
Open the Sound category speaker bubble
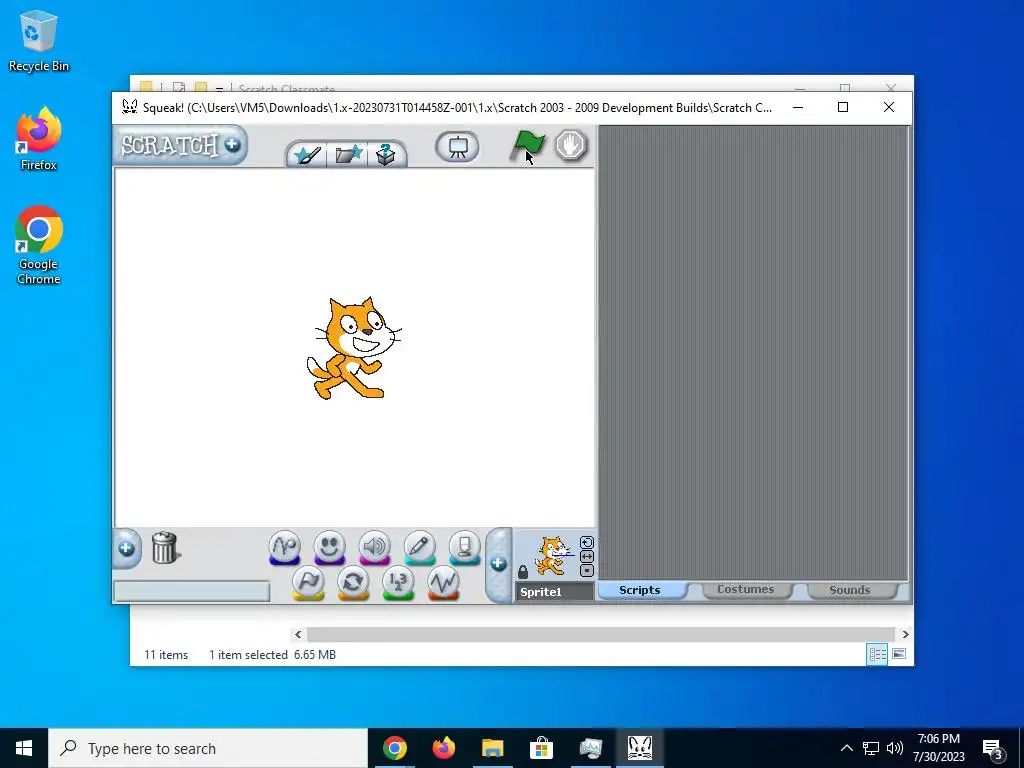(374, 547)
